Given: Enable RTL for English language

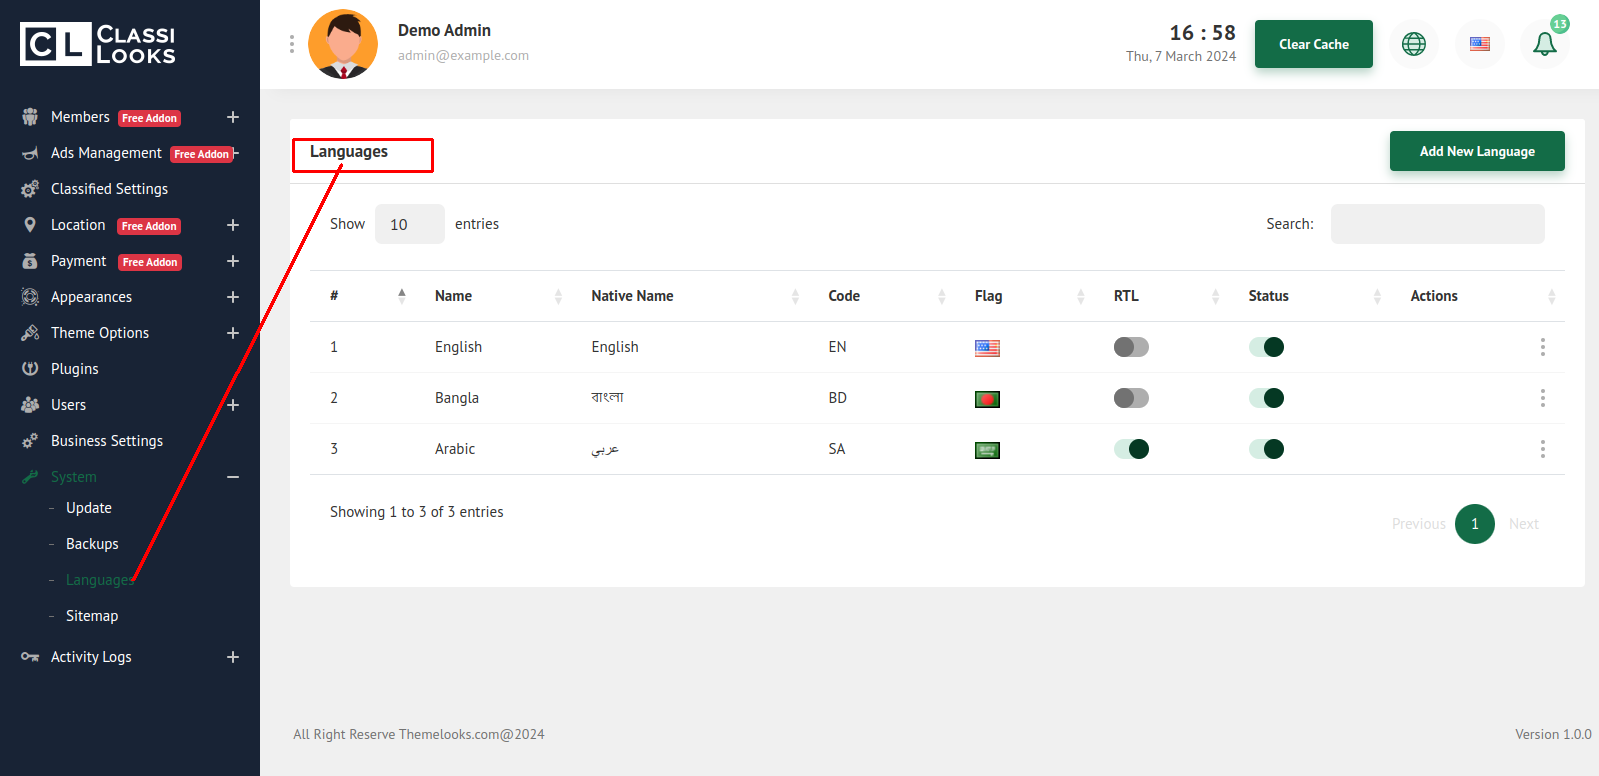Looking at the screenshot, I should (x=1131, y=347).
